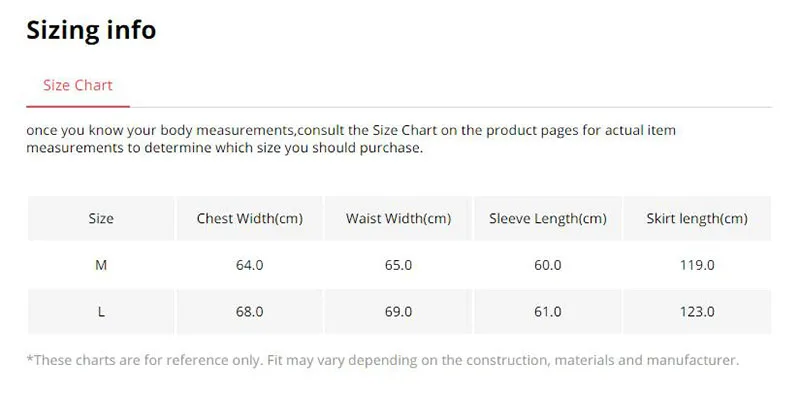Click the 119.0 skirt length cell

click(697, 265)
